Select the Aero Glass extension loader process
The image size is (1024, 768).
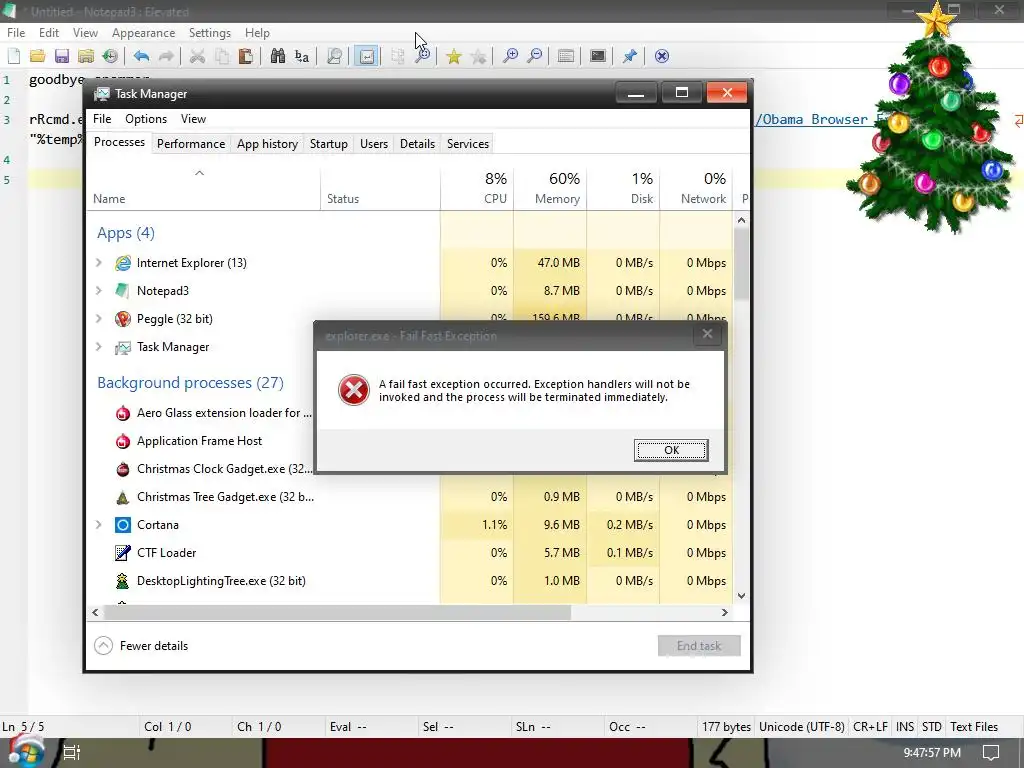[x=199, y=413]
